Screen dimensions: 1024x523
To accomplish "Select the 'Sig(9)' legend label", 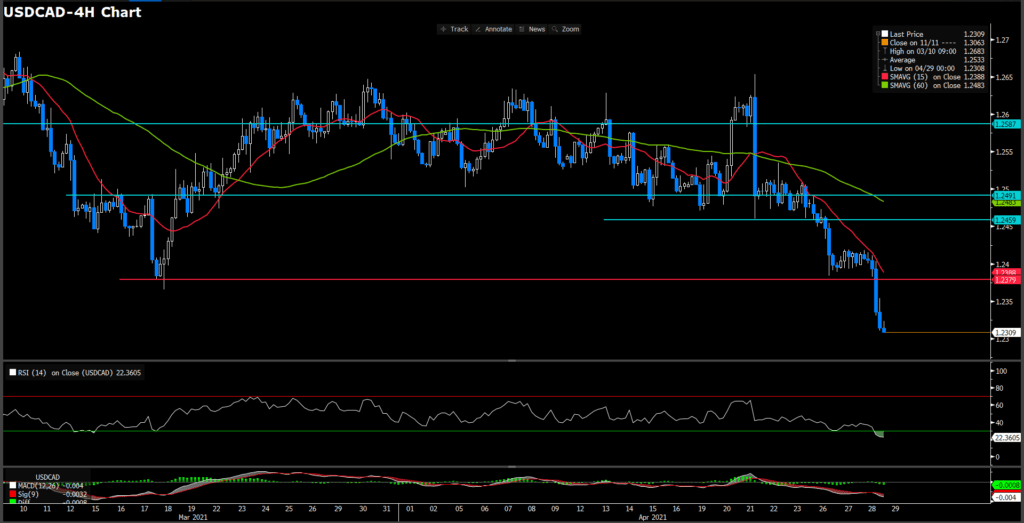I will (28, 494).
